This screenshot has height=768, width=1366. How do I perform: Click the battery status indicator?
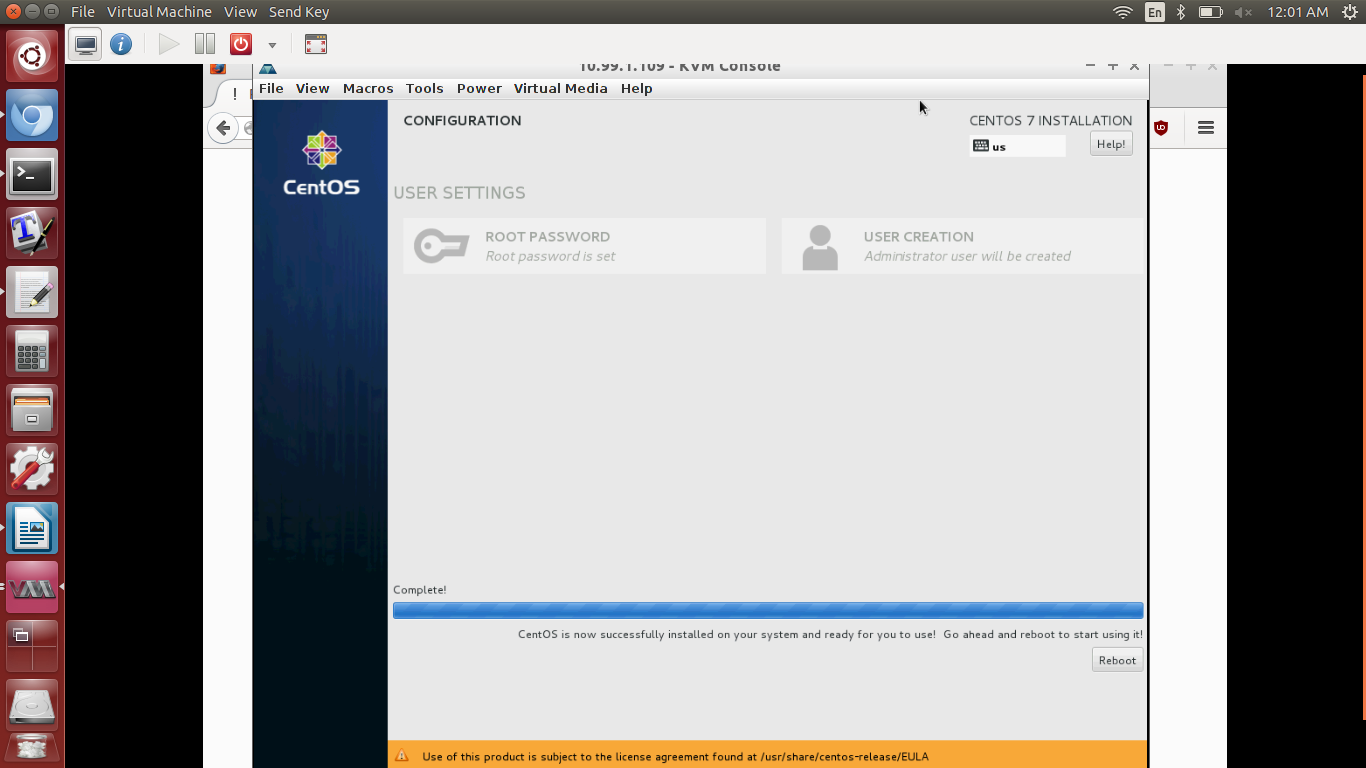tap(1210, 12)
